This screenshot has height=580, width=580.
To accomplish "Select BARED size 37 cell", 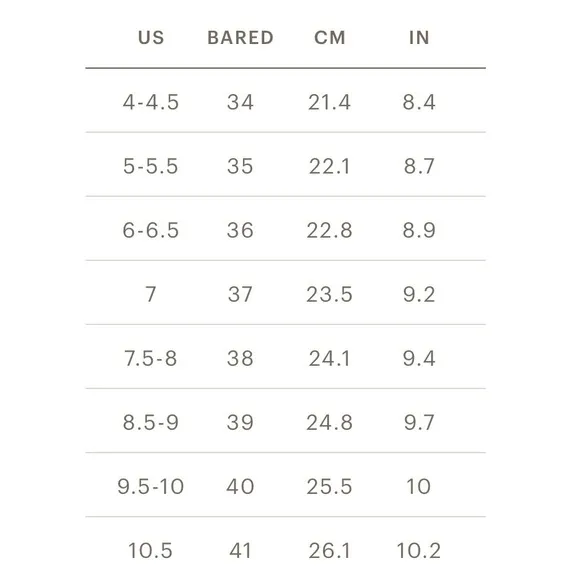I will click(x=240, y=294).
